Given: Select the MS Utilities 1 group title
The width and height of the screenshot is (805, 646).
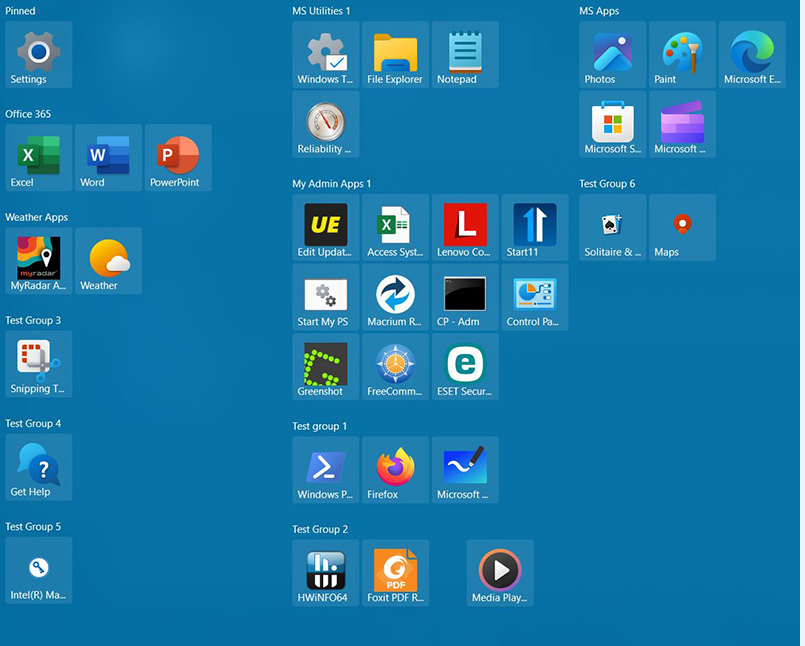Looking at the screenshot, I should tap(321, 11).
